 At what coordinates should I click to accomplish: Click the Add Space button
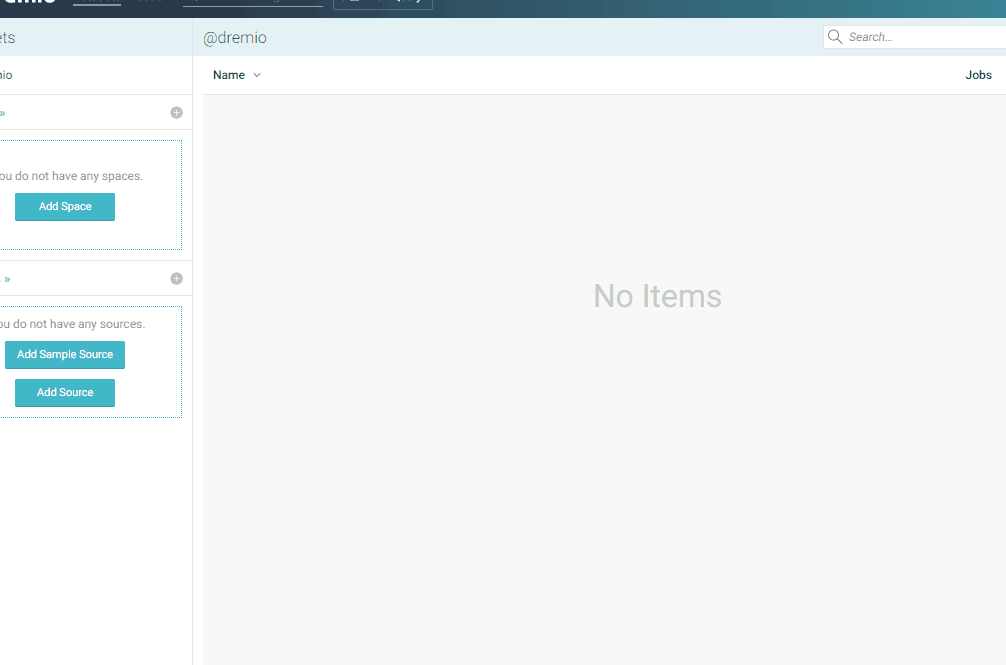click(x=65, y=206)
